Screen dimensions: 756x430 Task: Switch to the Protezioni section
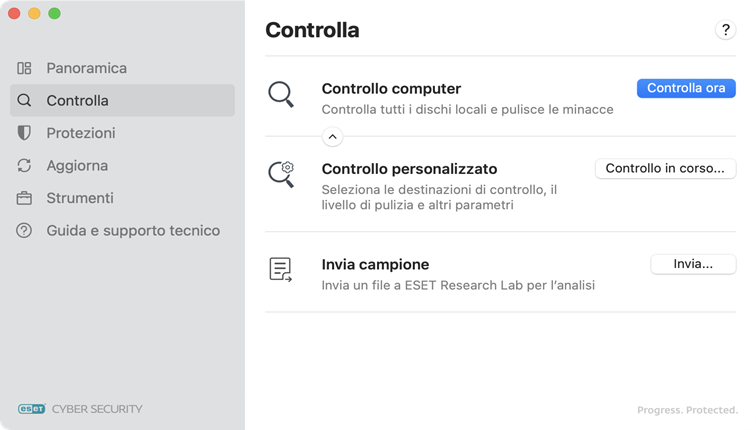(x=81, y=133)
